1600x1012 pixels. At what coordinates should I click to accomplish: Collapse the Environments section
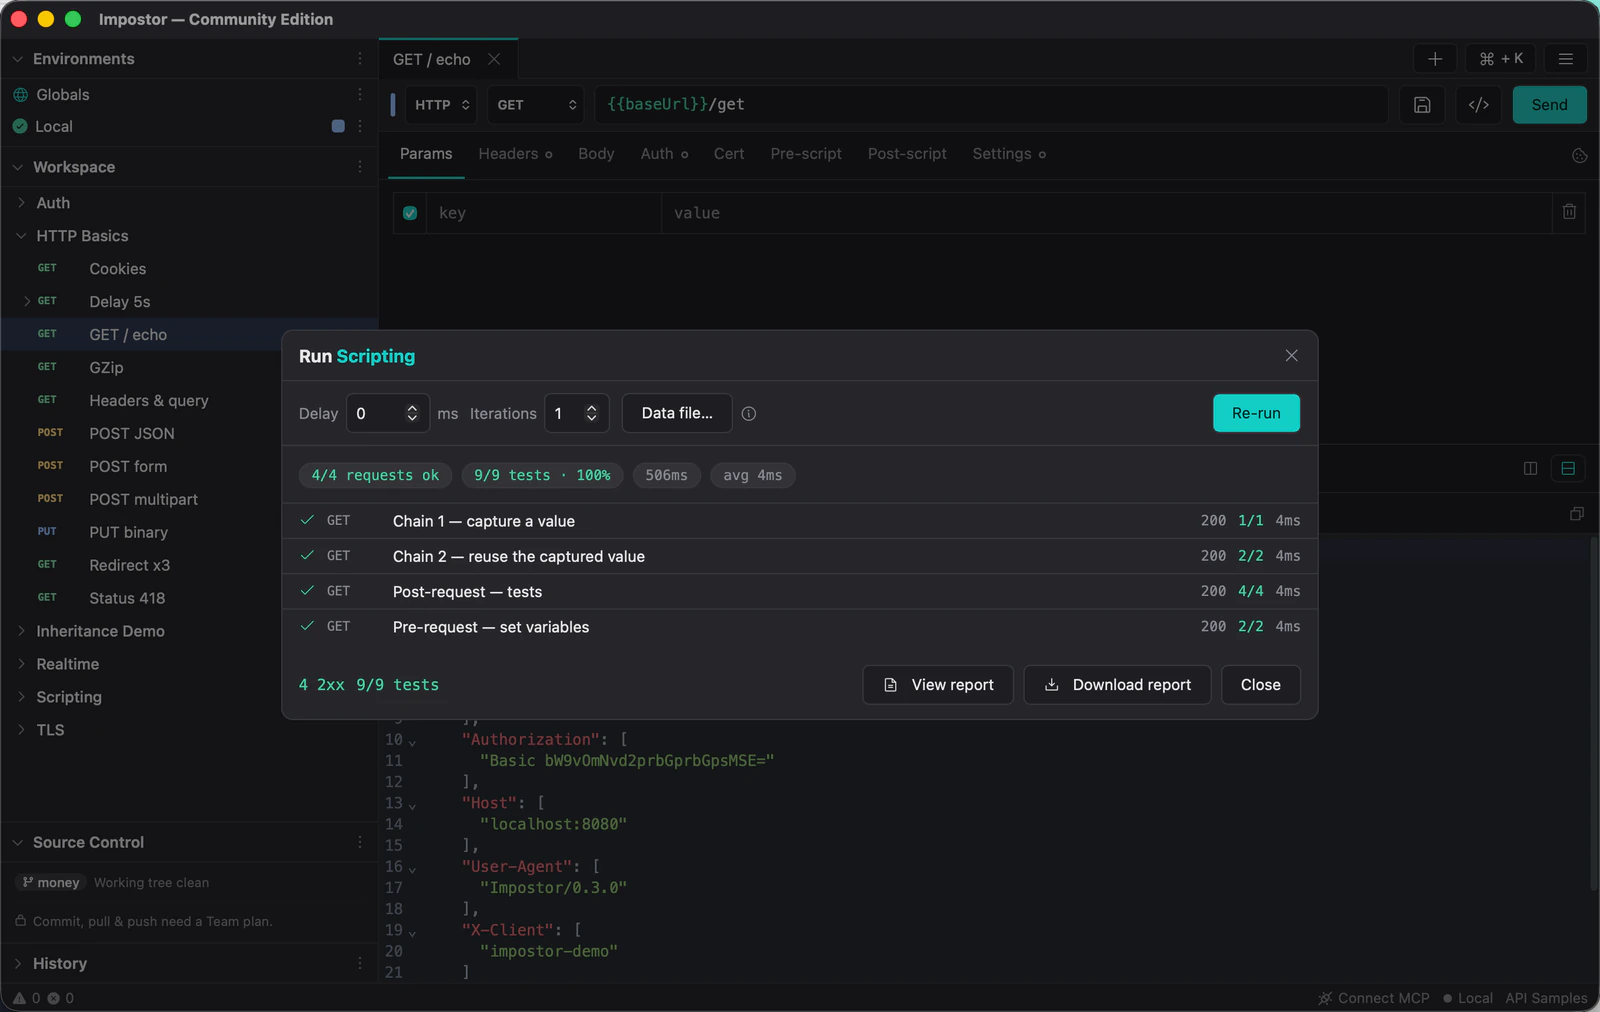pos(17,59)
